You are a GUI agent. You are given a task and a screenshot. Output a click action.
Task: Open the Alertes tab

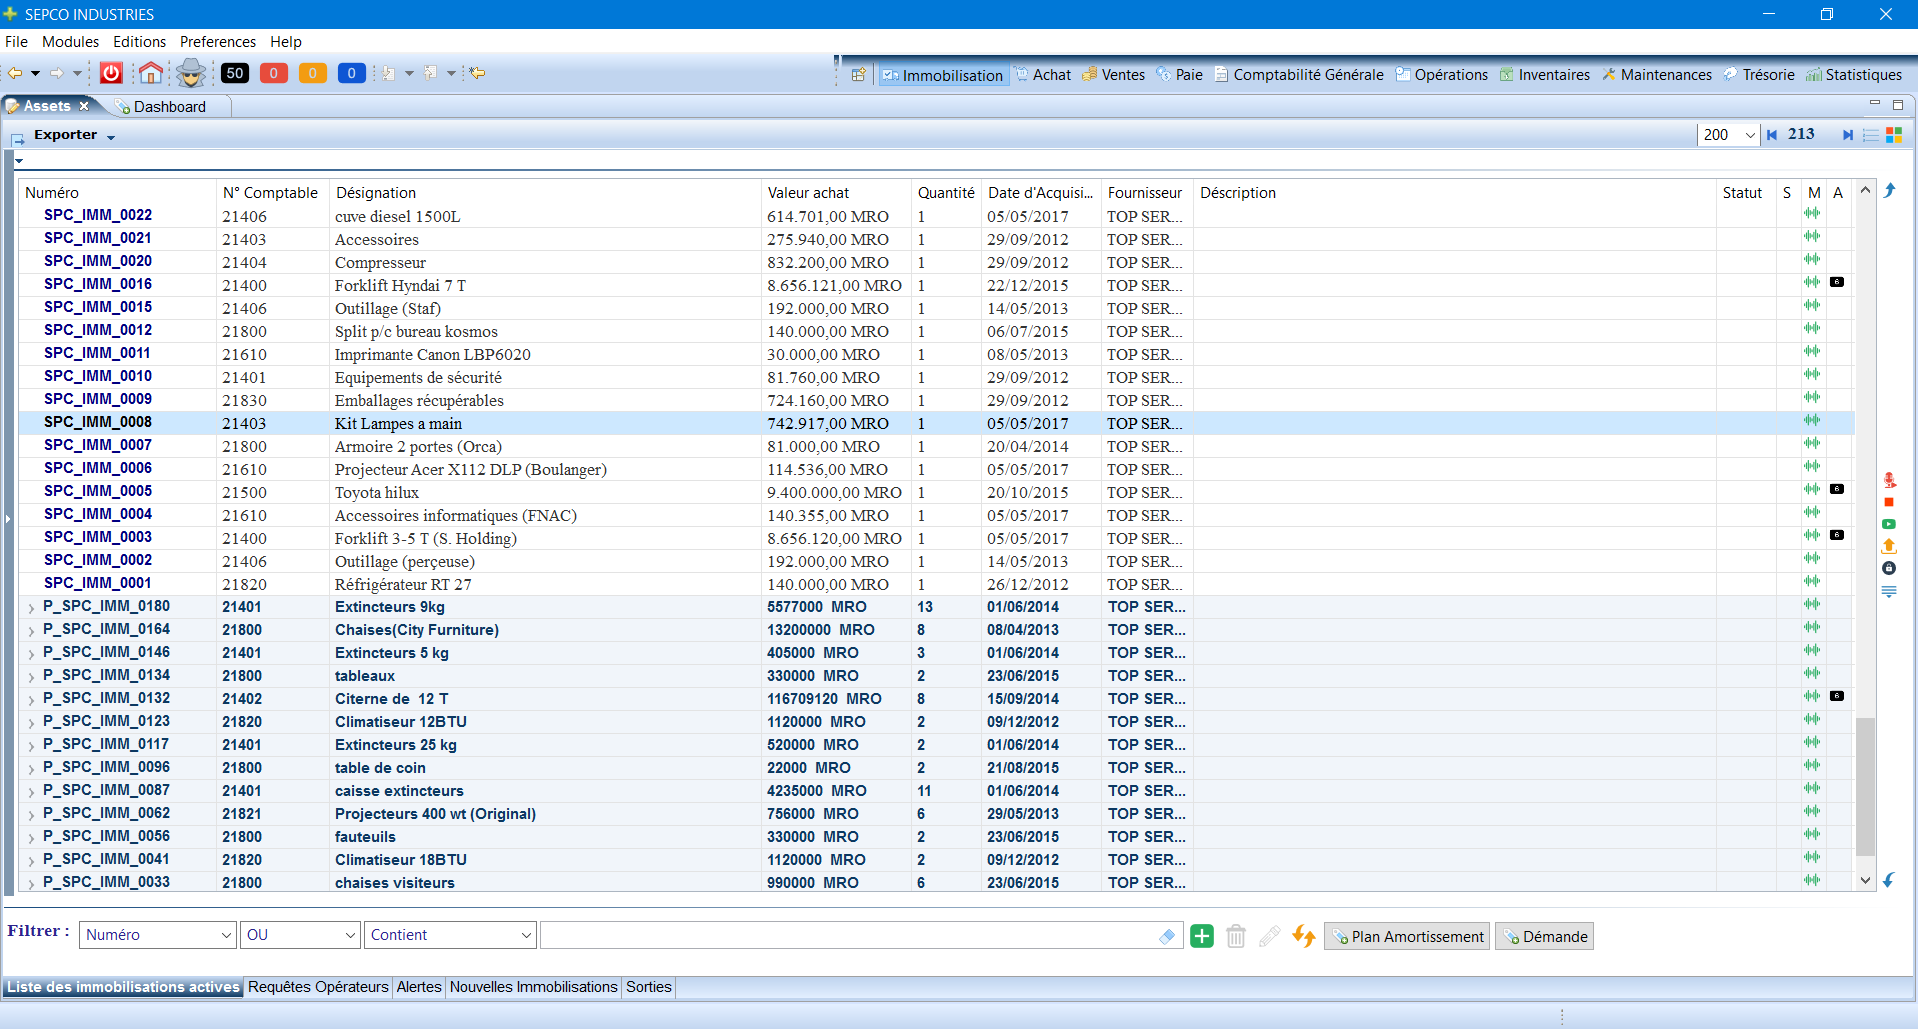pyautogui.click(x=419, y=987)
